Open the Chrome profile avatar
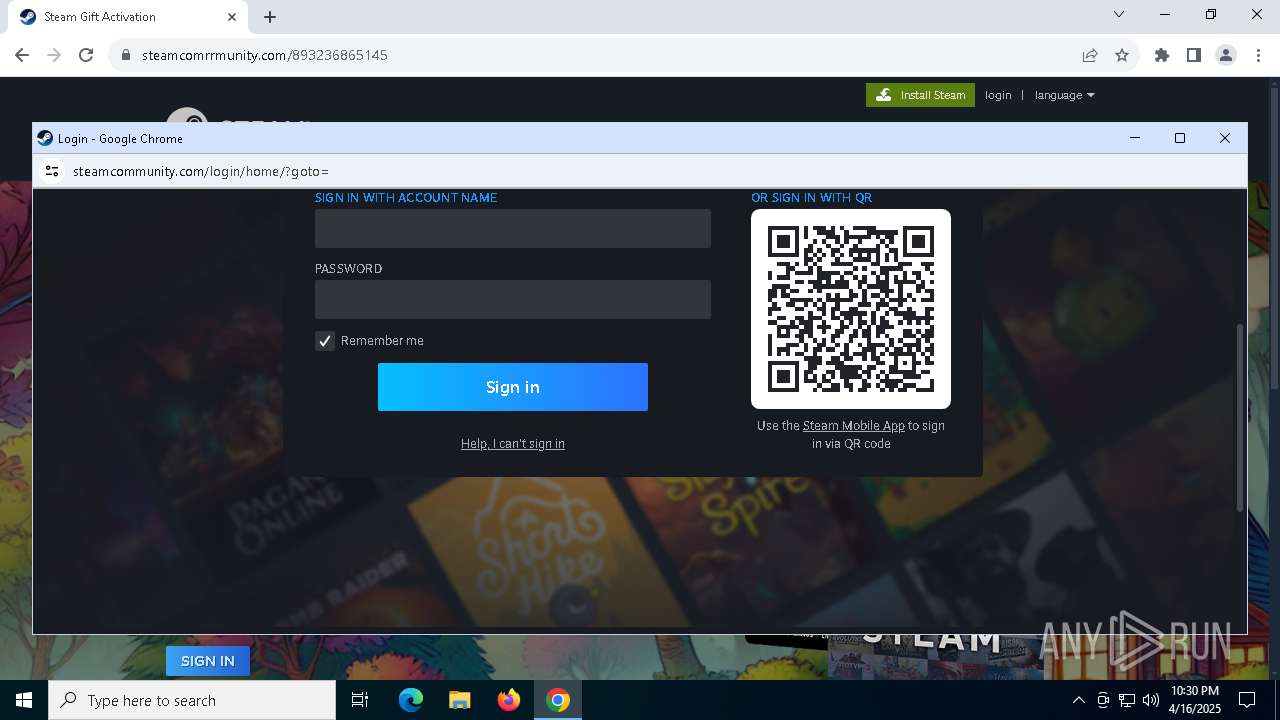This screenshot has height=720, width=1280. pos(1226,56)
